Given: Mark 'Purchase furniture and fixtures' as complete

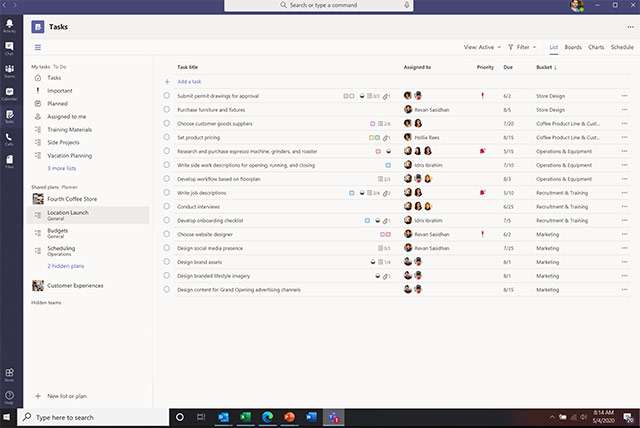Looking at the screenshot, I should pos(167,110).
